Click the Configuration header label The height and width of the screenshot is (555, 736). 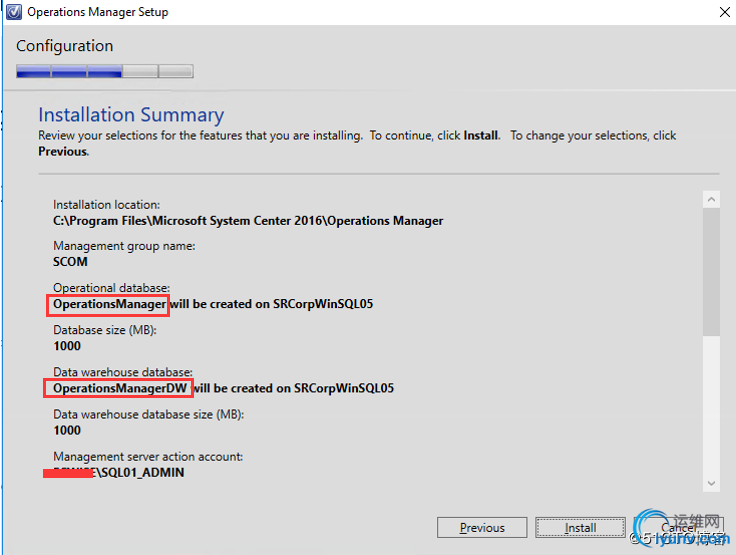pos(65,46)
